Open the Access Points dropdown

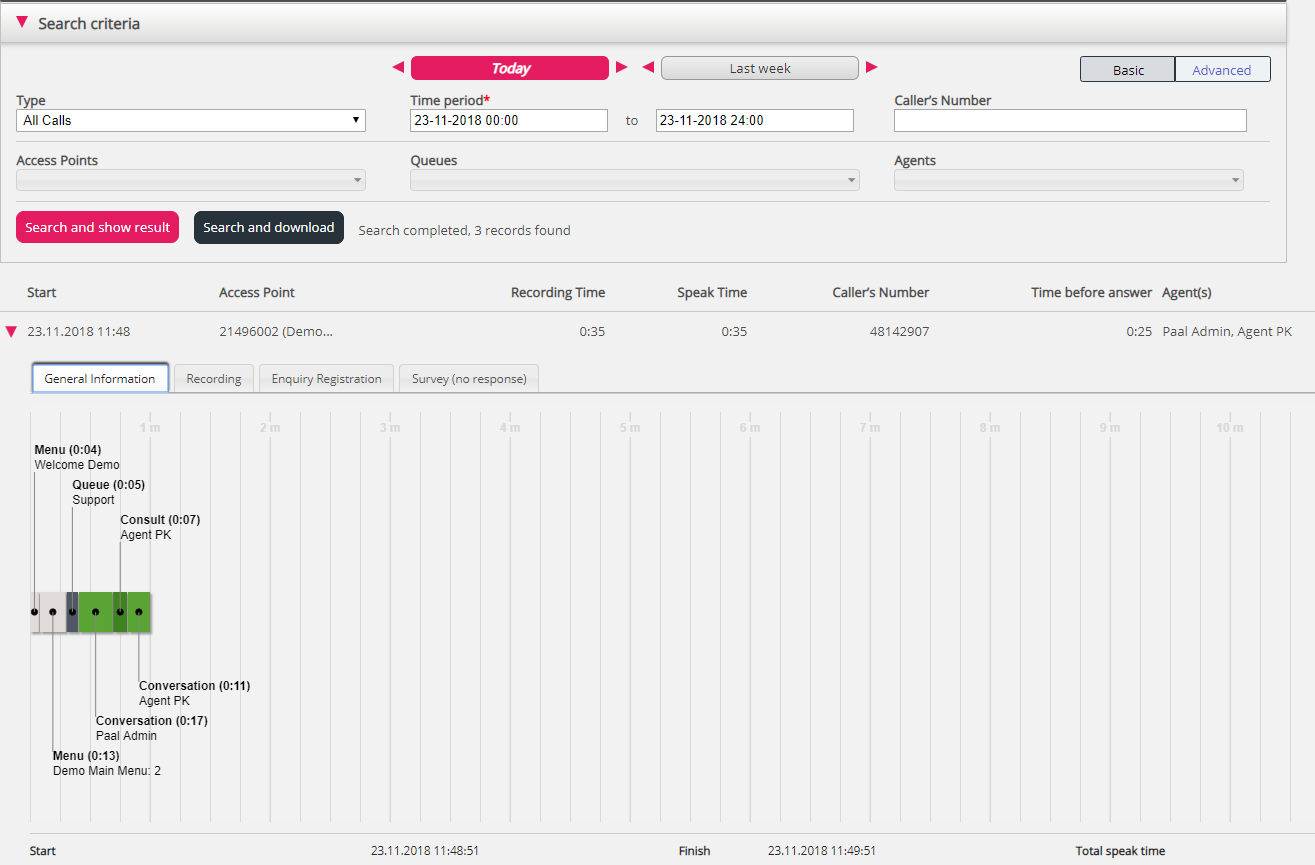(191, 180)
